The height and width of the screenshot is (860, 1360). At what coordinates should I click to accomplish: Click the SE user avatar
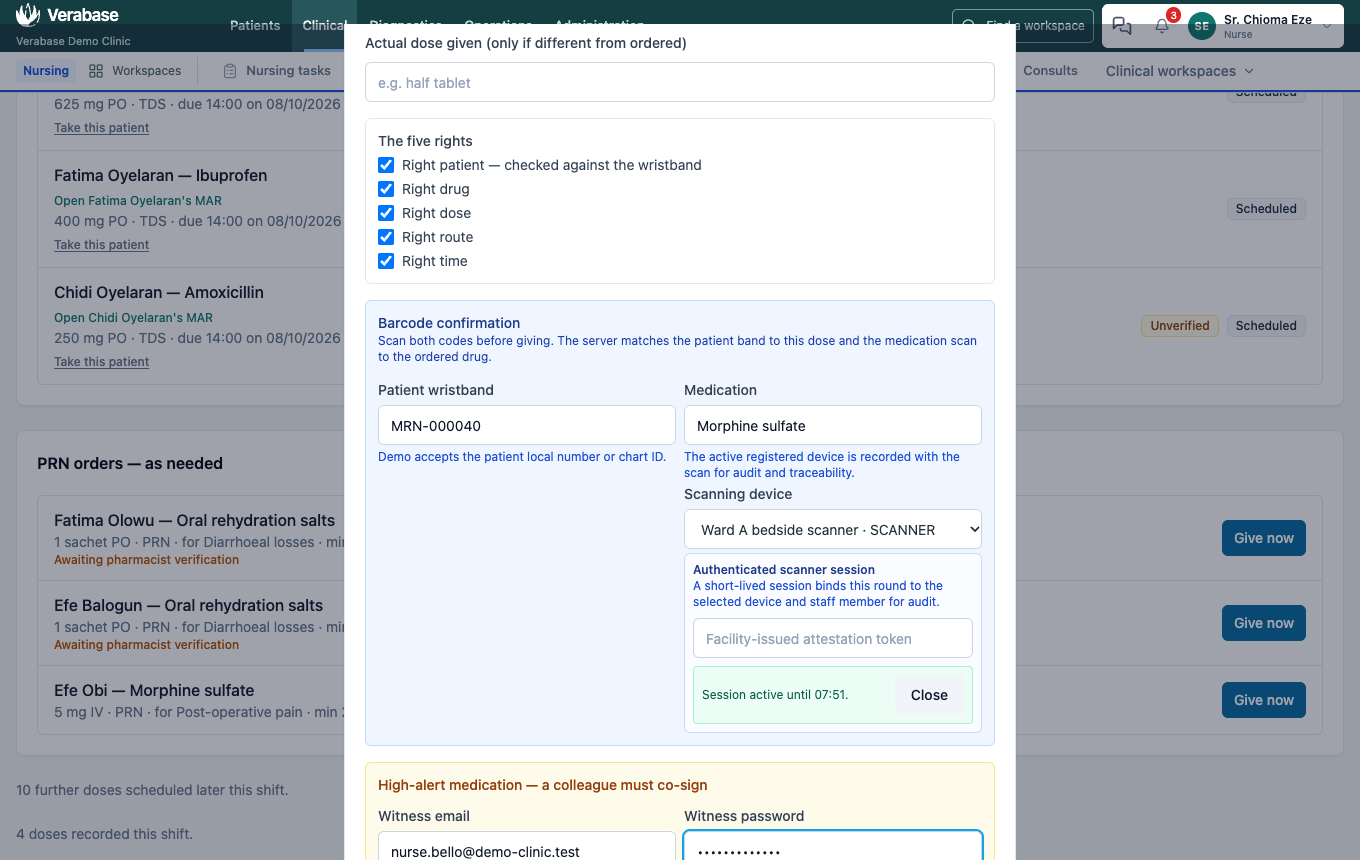[1202, 26]
